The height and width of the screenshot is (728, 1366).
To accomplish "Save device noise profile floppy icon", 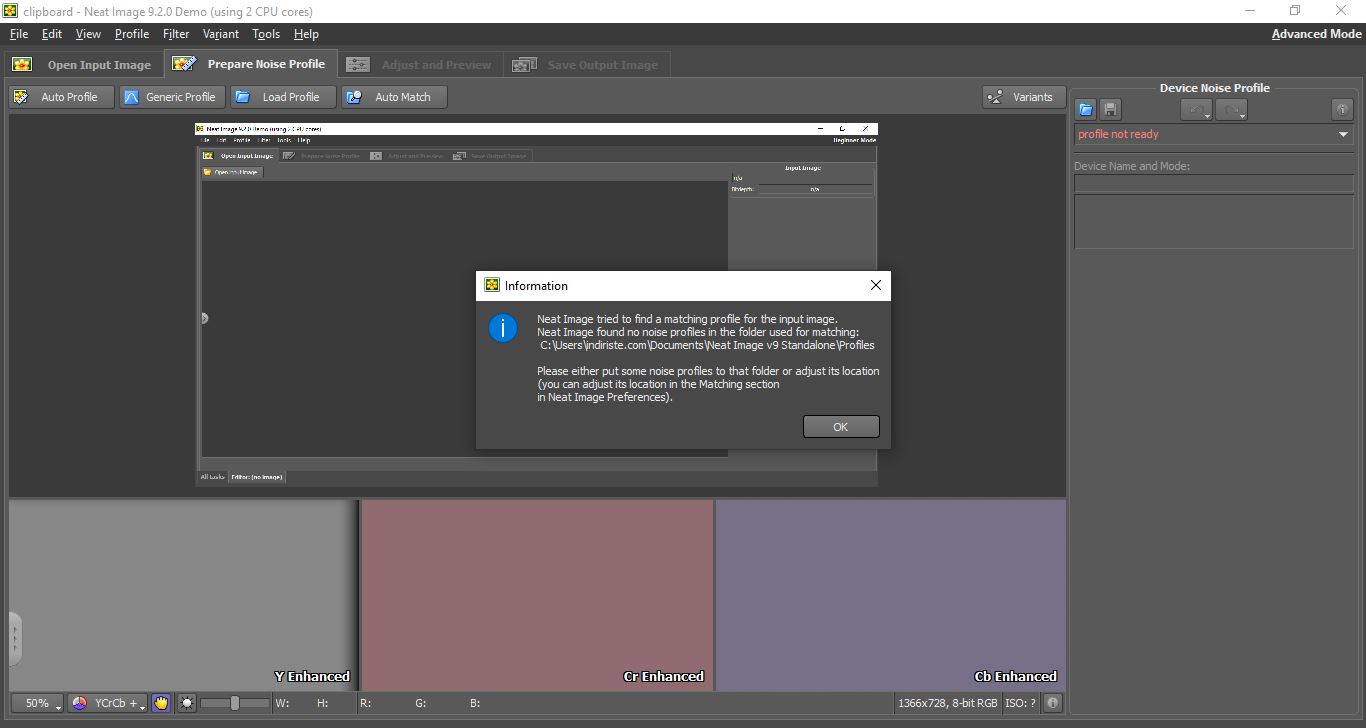I will [x=1110, y=109].
